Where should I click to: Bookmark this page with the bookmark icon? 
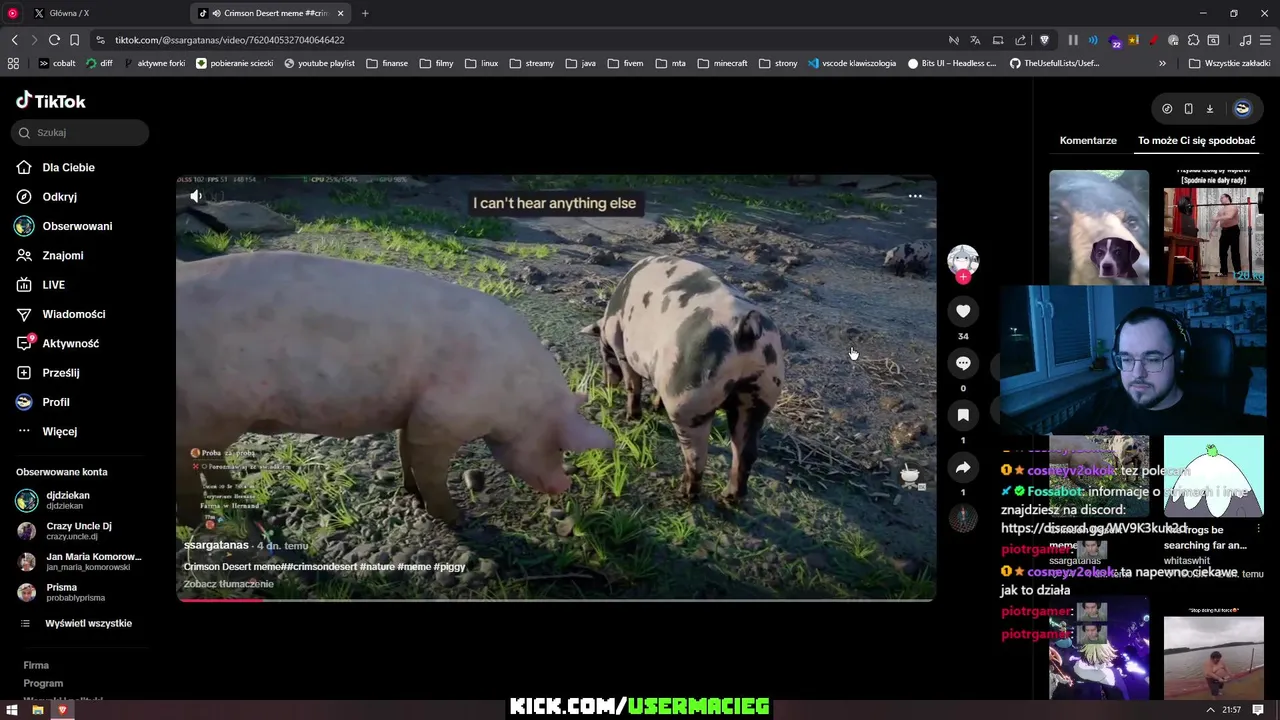(74, 40)
